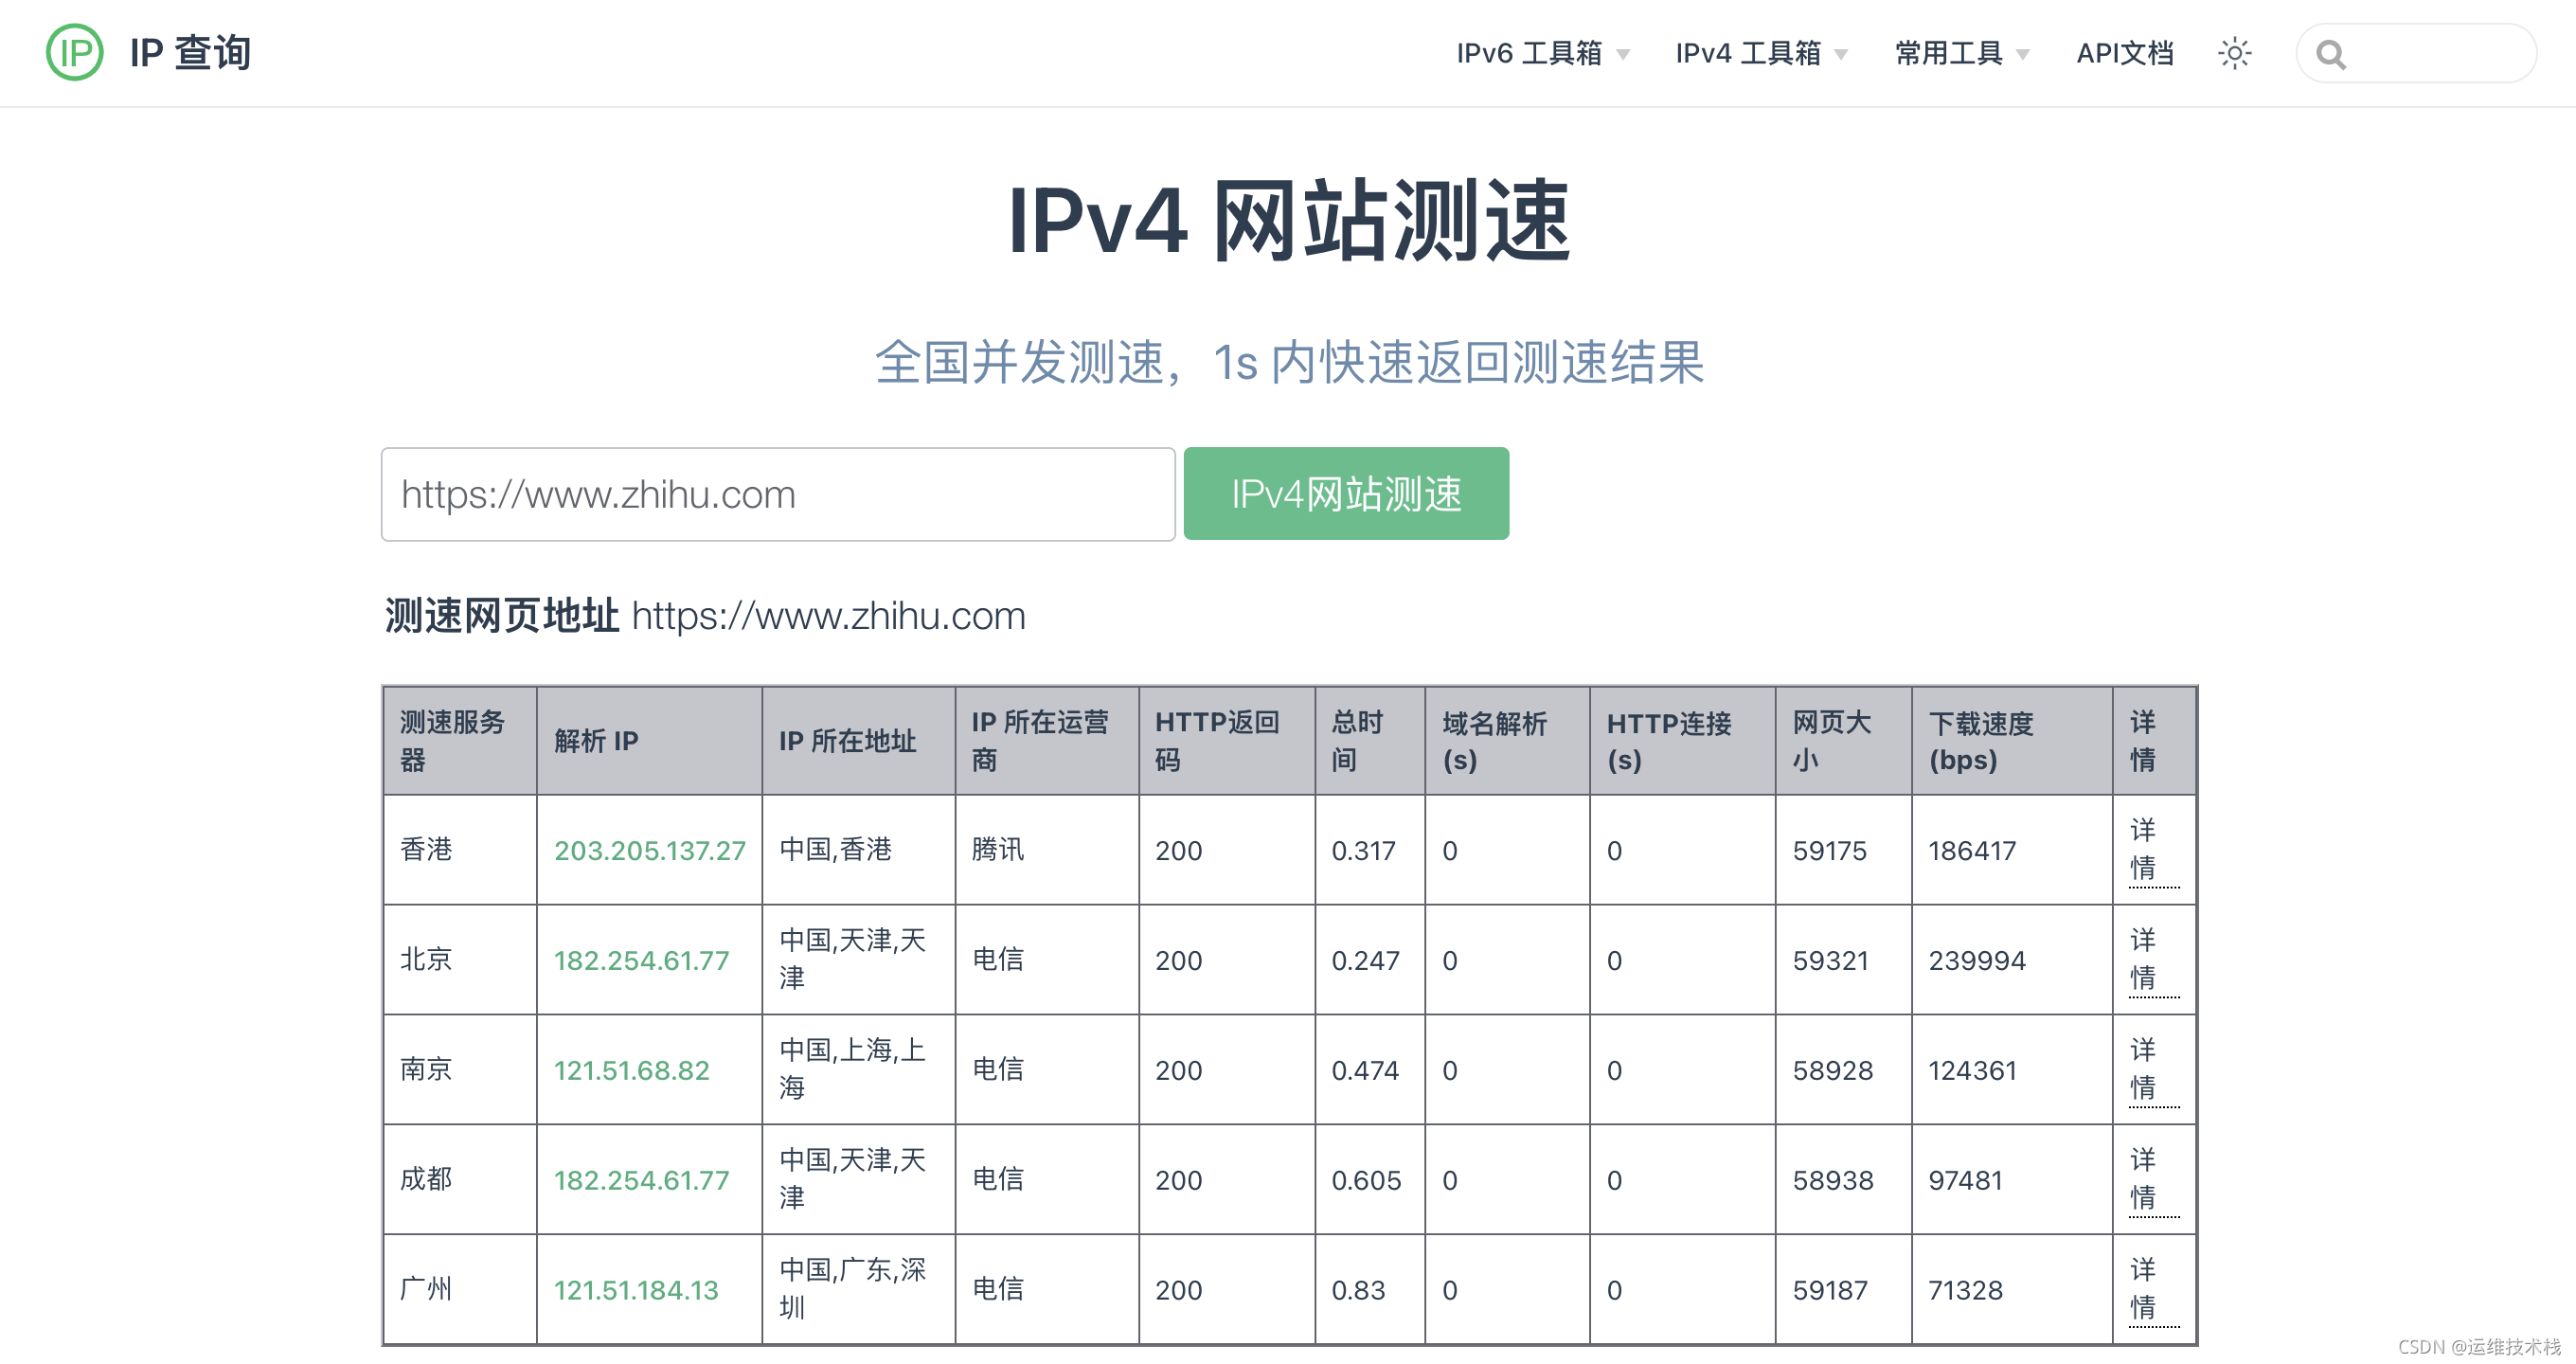Focus the URL input with zhihu.com placeholder

coord(777,494)
